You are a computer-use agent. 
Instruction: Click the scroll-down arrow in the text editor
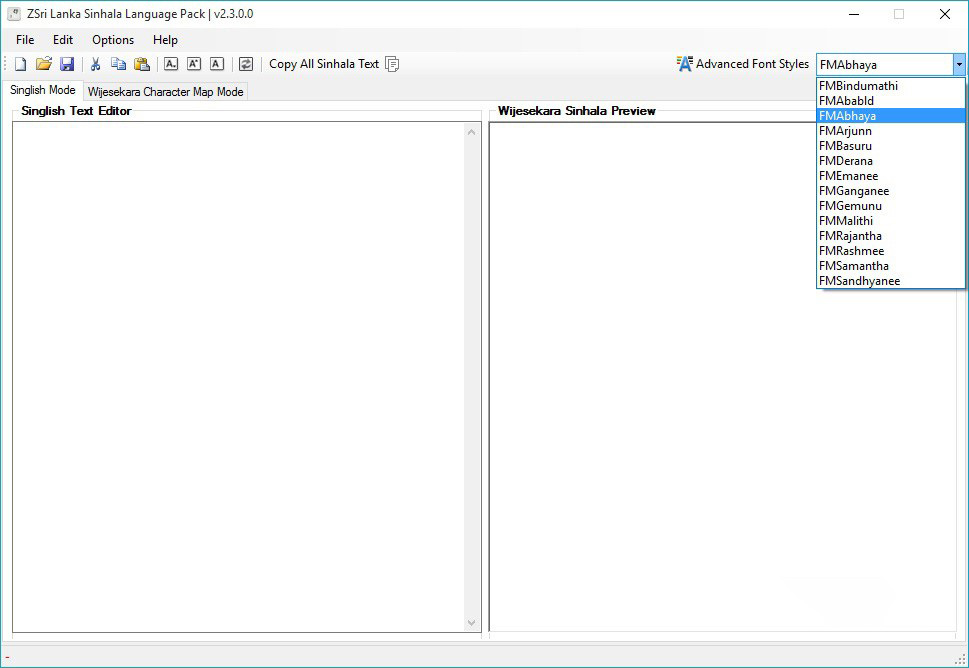click(x=470, y=622)
